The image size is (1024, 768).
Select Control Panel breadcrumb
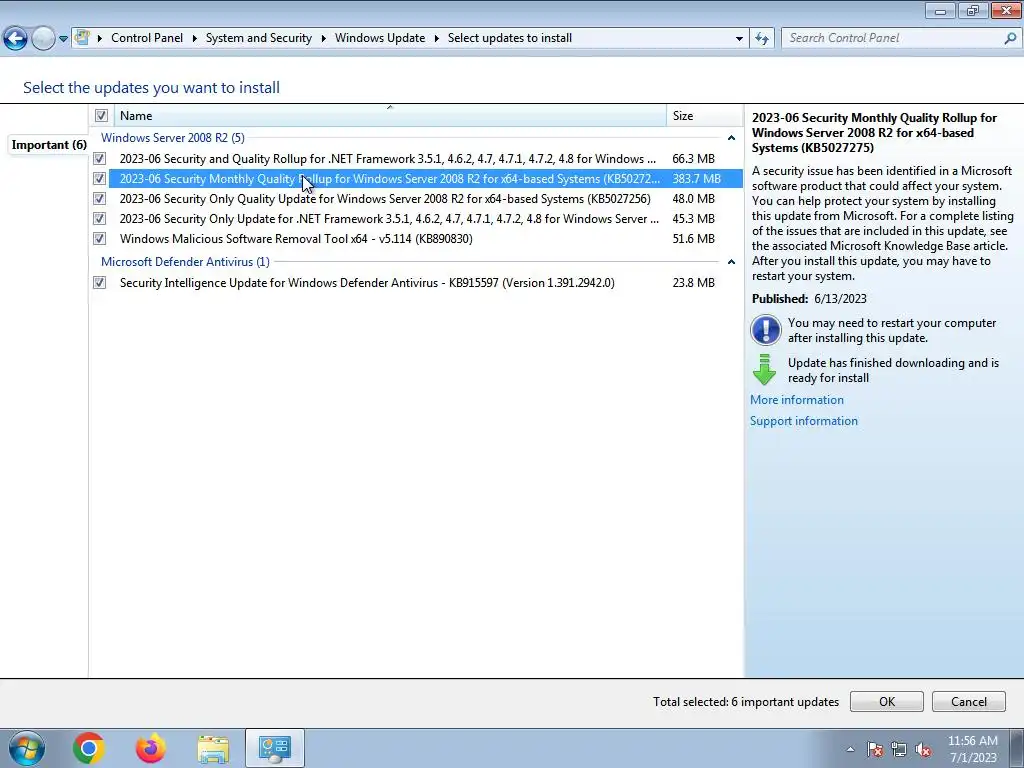coord(147,38)
